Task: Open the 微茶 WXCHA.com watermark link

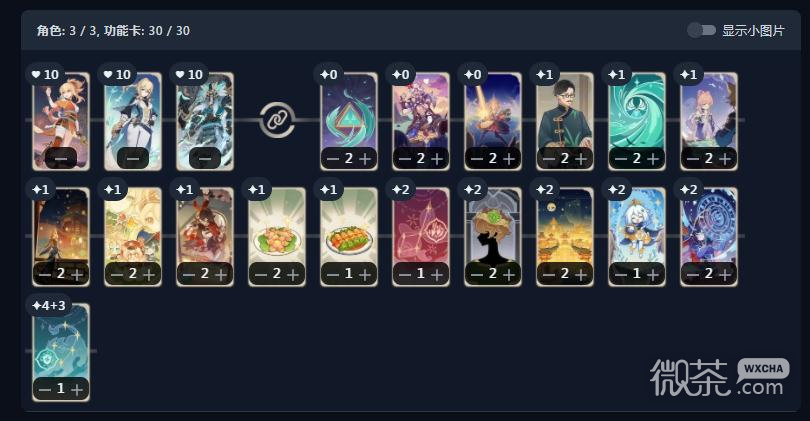Action: [x=719, y=377]
